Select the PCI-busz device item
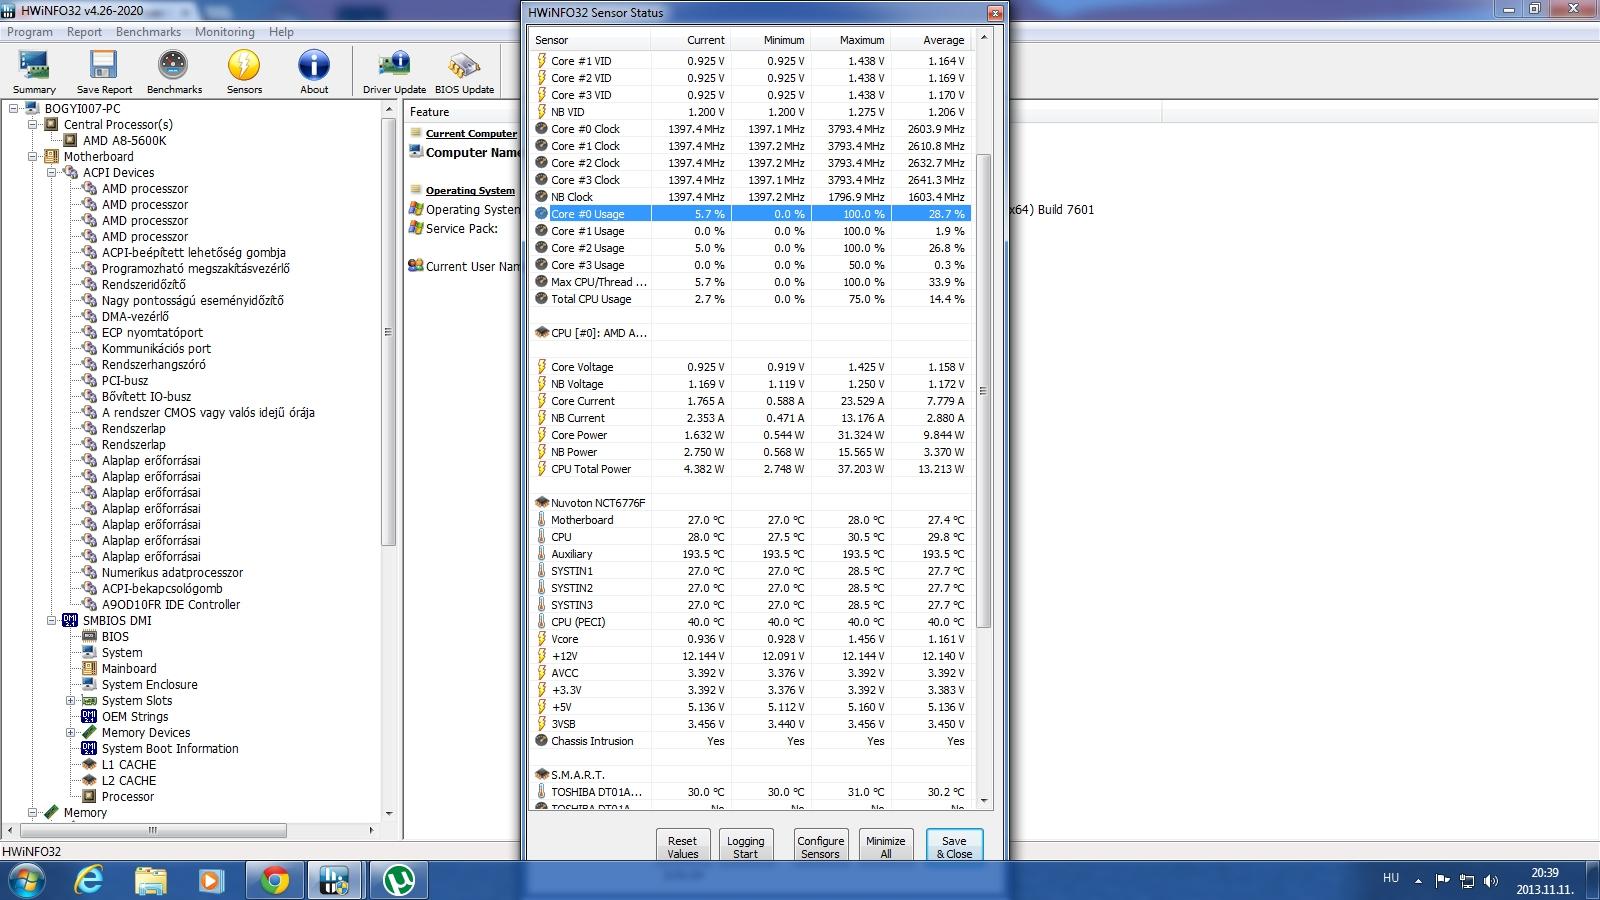This screenshot has width=1600, height=900. point(125,381)
